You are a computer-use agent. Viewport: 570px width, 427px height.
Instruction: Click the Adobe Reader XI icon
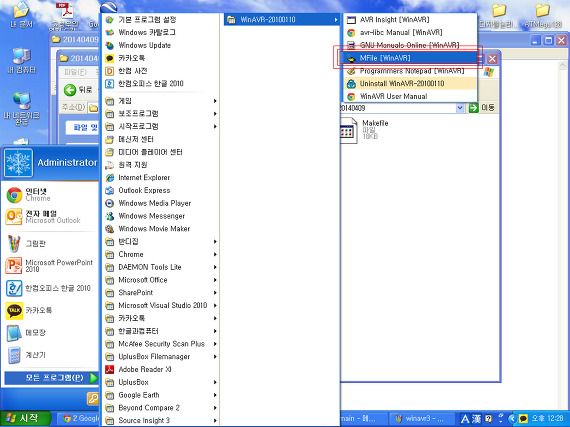[109, 370]
